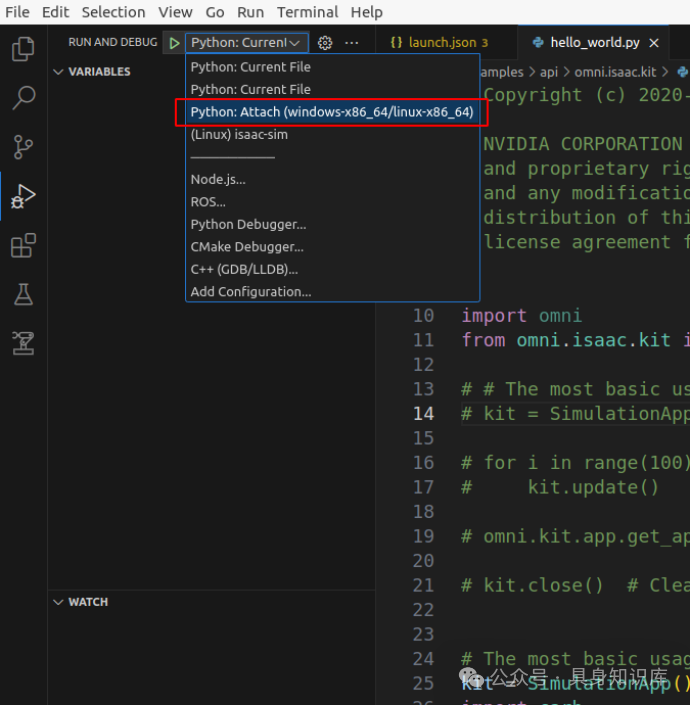
Task: Open the Explorer view in activity bar
Action: pyautogui.click(x=22, y=49)
